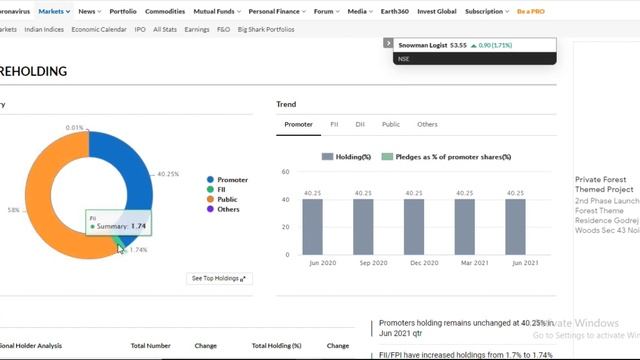Go to IPO section
Screen dimensions: 640x360
[x=140, y=29]
